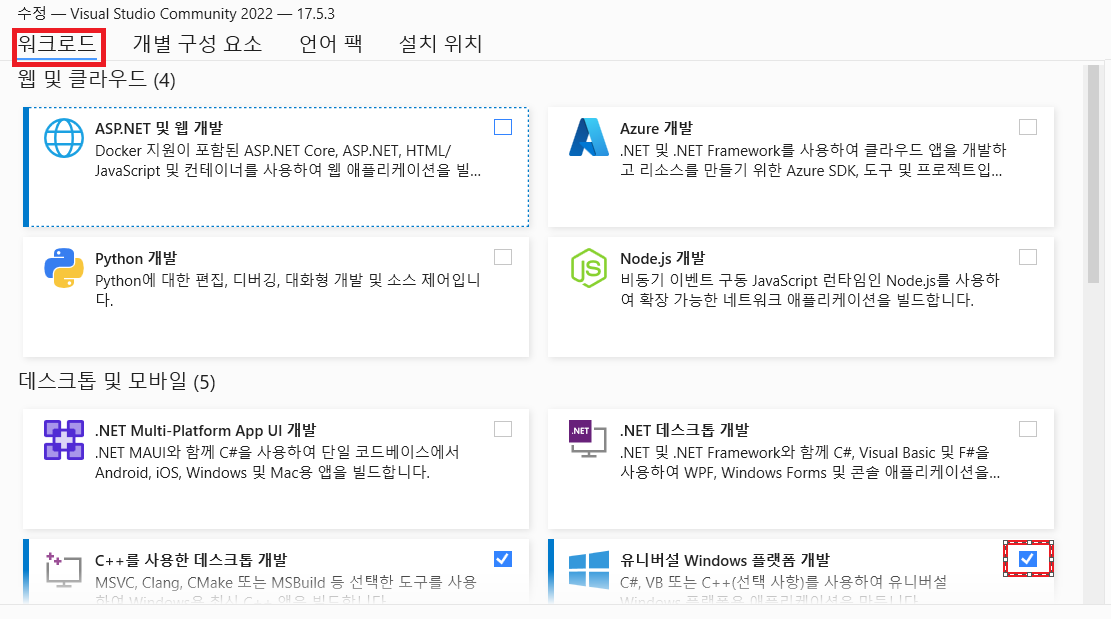Click the .NET Multi-Platform App UI 개발 title
This screenshot has width=1111, height=619.
205,431
